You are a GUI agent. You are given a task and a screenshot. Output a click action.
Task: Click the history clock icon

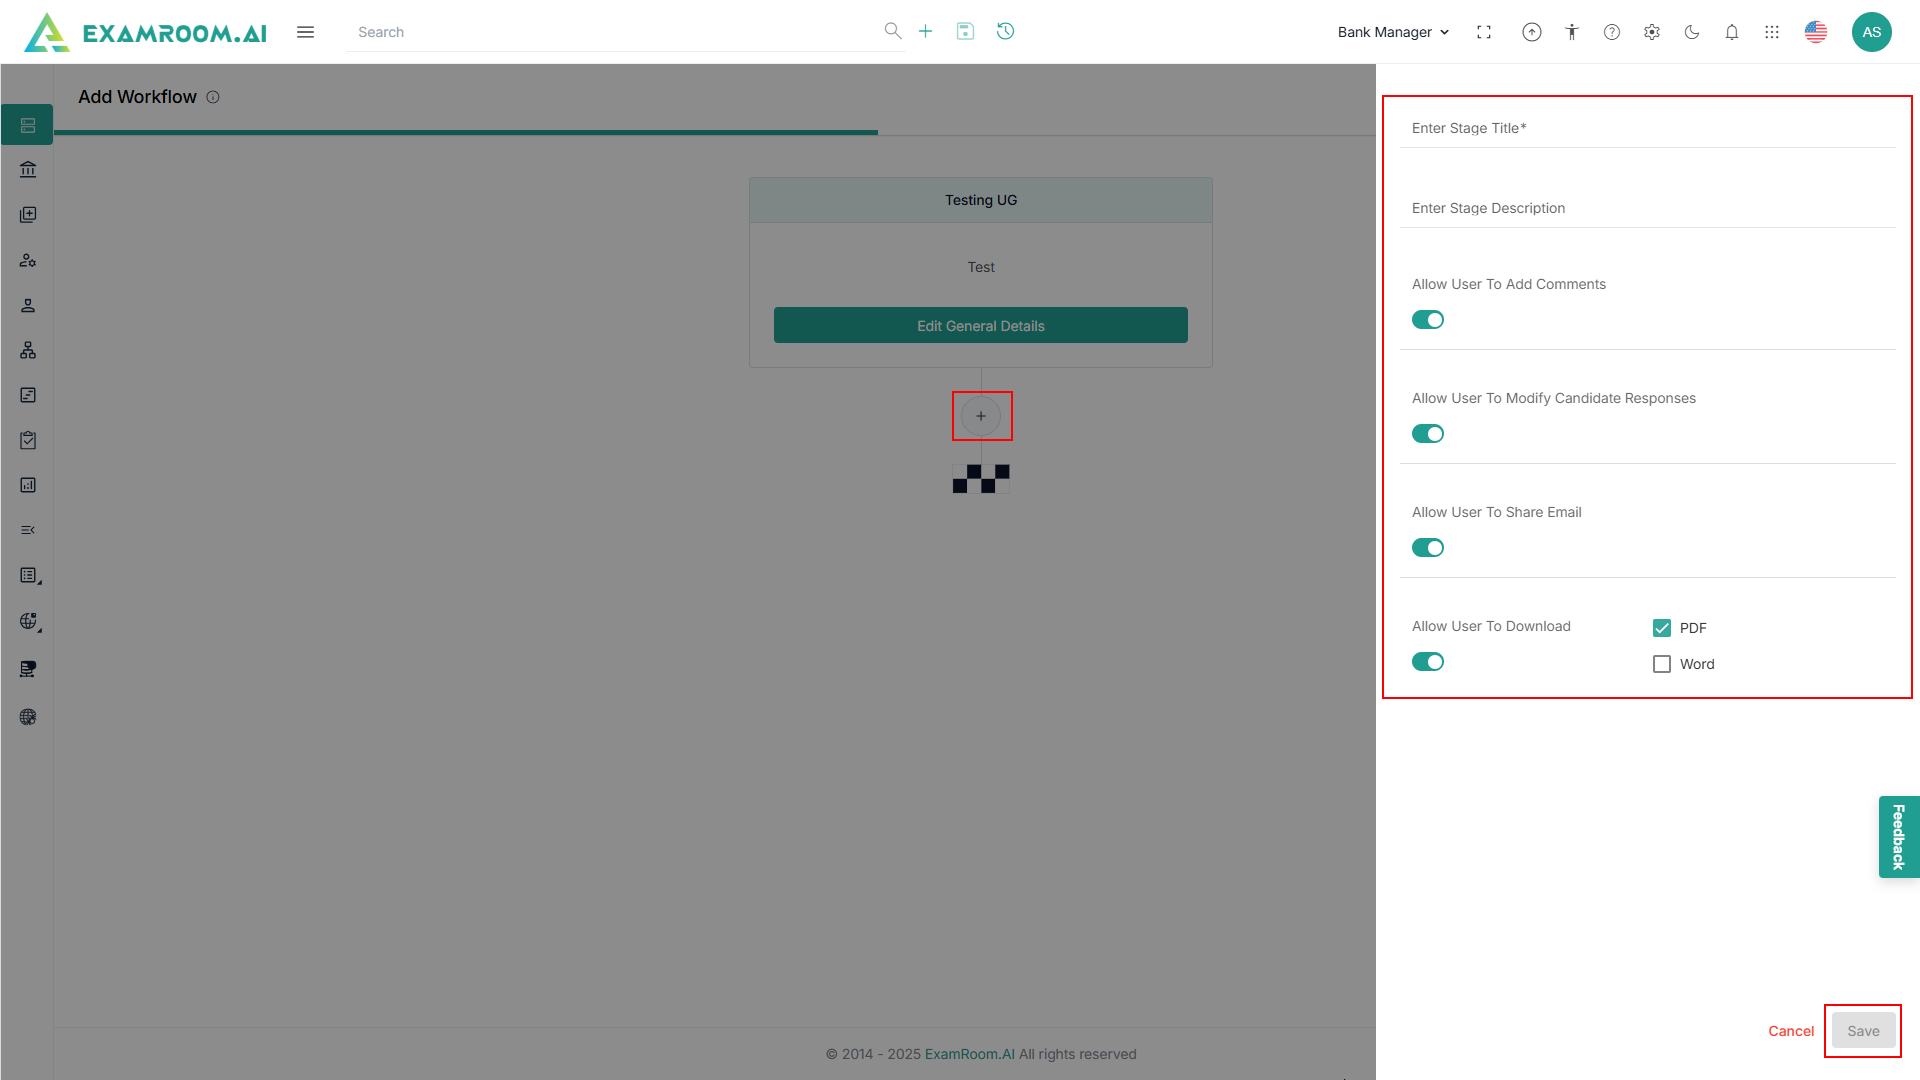pos(1005,31)
